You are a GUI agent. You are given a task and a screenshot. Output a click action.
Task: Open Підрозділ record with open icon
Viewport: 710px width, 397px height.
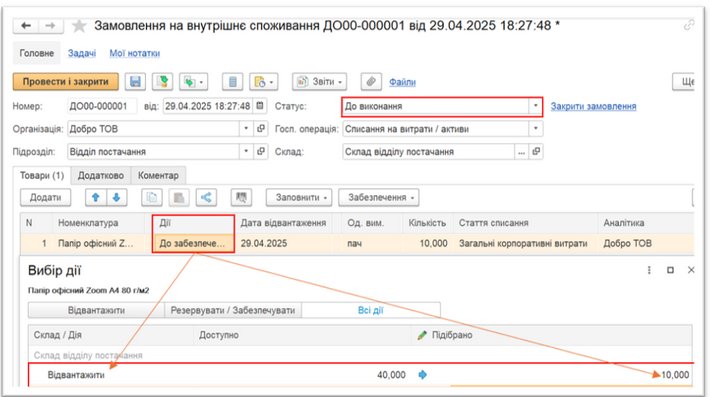click(x=261, y=151)
